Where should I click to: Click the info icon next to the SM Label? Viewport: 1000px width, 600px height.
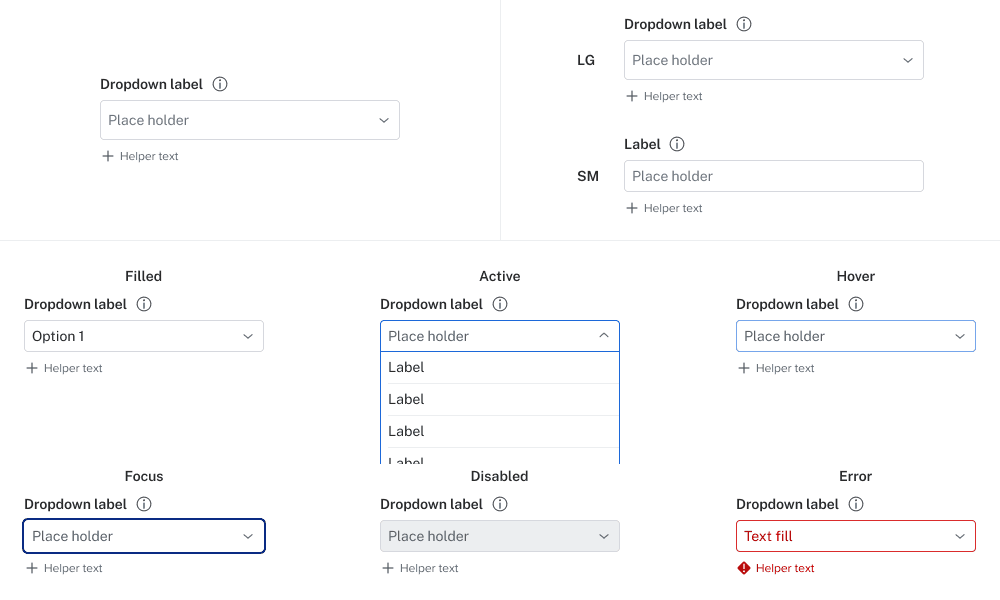pyautogui.click(x=677, y=144)
